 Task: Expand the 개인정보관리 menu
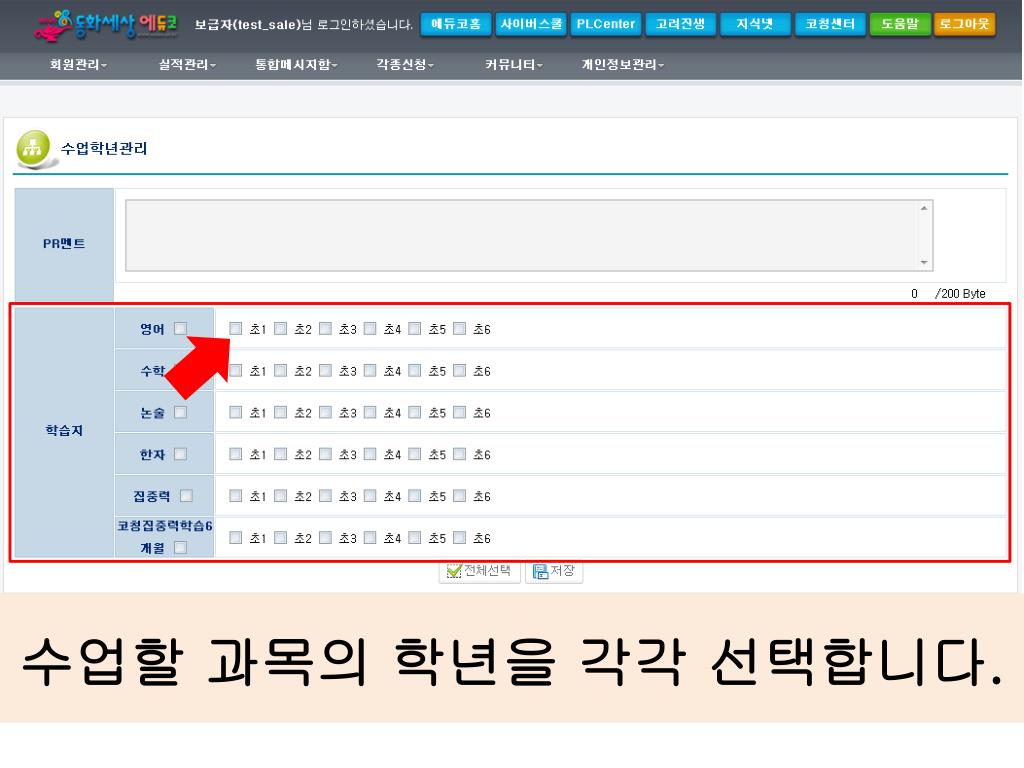point(622,65)
